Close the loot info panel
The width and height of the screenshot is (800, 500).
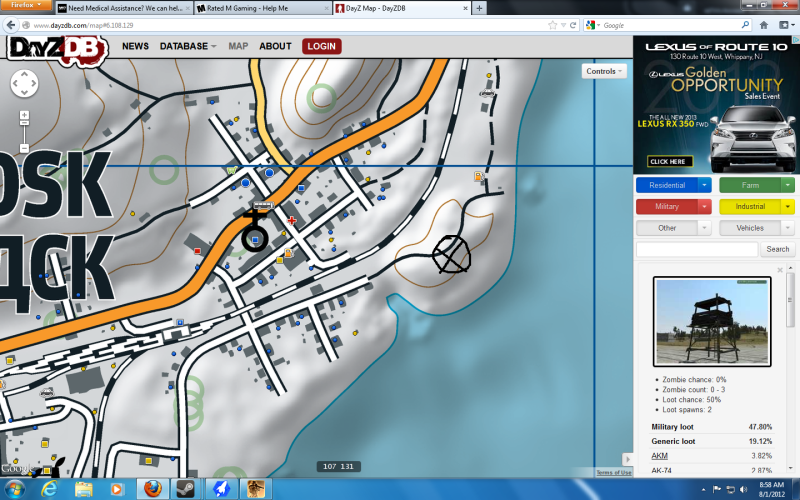pyautogui.click(x=779, y=270)
